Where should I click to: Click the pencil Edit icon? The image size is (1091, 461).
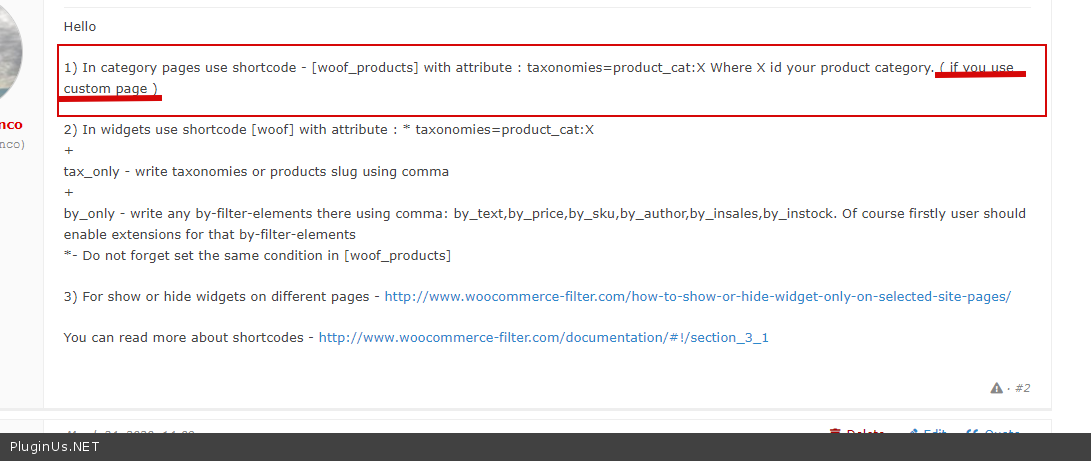click(x=912, y=434)
